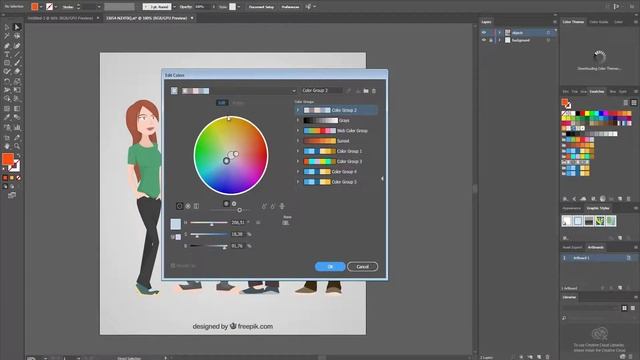Display color bars view in Edit Colors
640x360 pixels.
pos(196,206)
